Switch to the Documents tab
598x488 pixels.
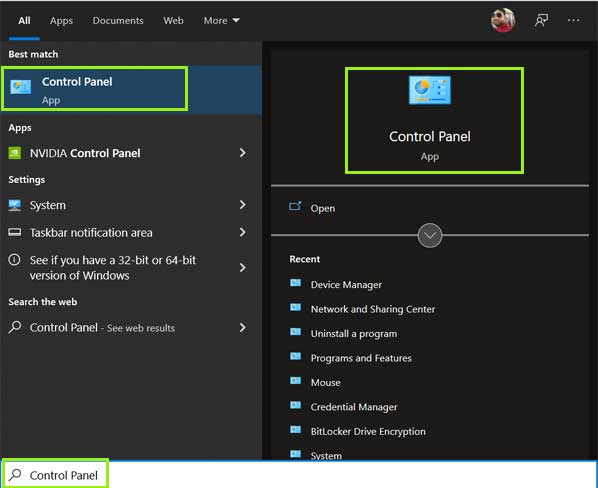(118, 21)
